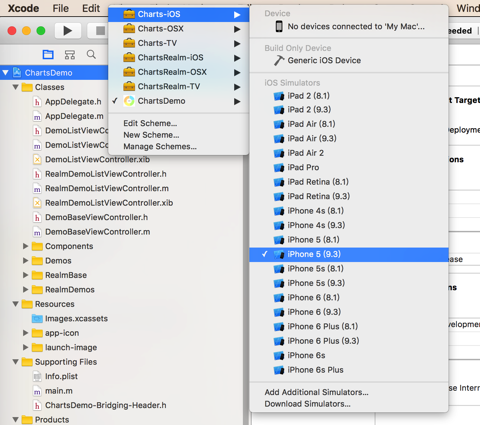Viewport: 480px width, 425px height.
Task: Expand the Components folder
Action: (25, 246)
